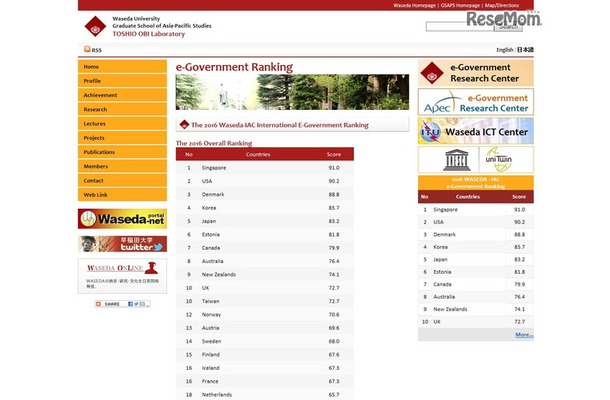Click Denmark in the main ranking table
This screenshot has height=400, width=610.
tap(213, 194)
